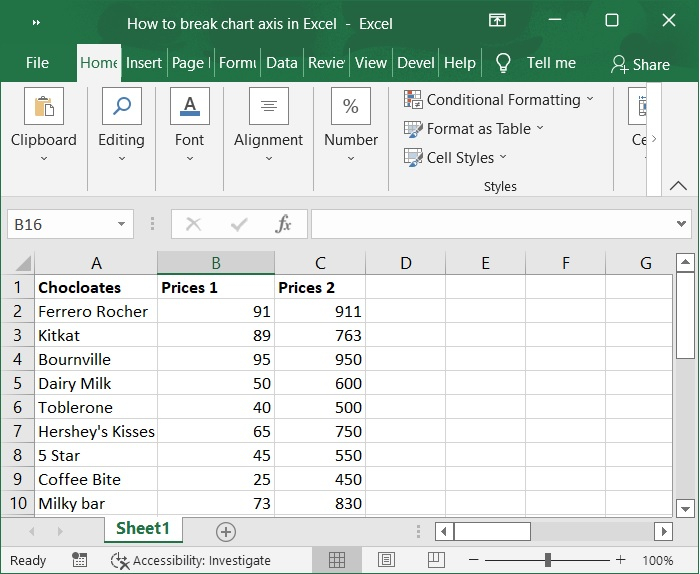Image resolution: width=700 pixels, height=574 pixels.
Task: Click the Insert Function fx icon
Action: [284, 224]
